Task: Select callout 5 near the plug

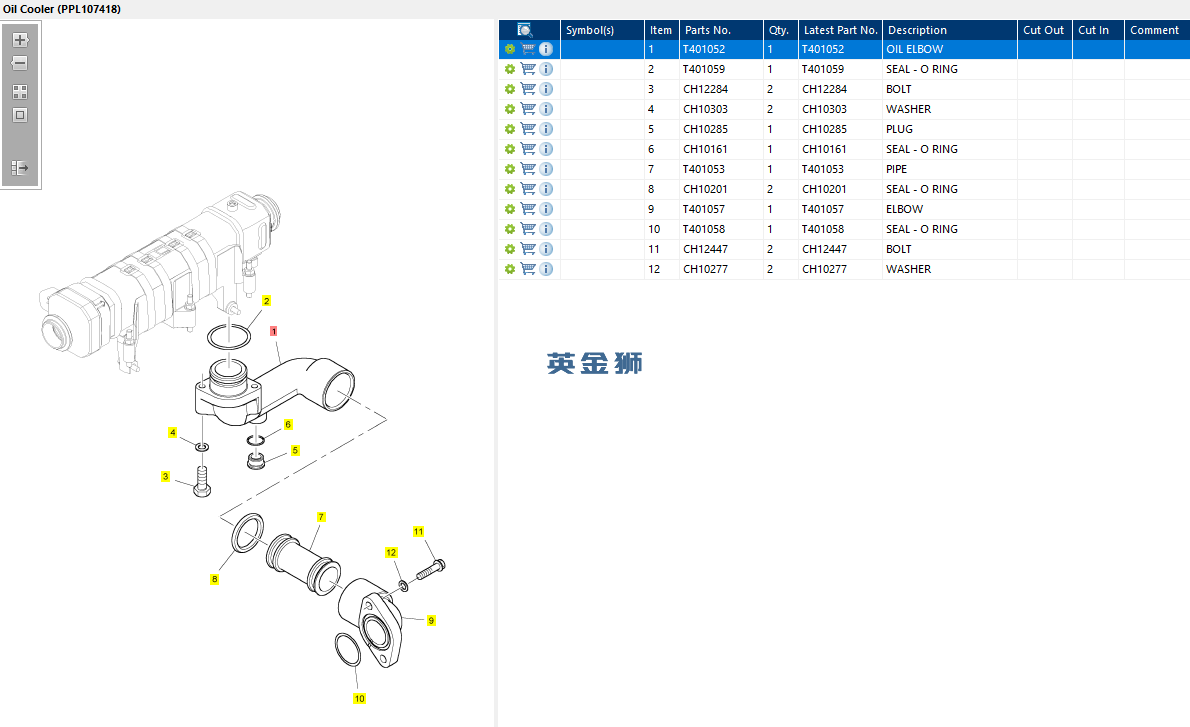Action: point(295,450)
